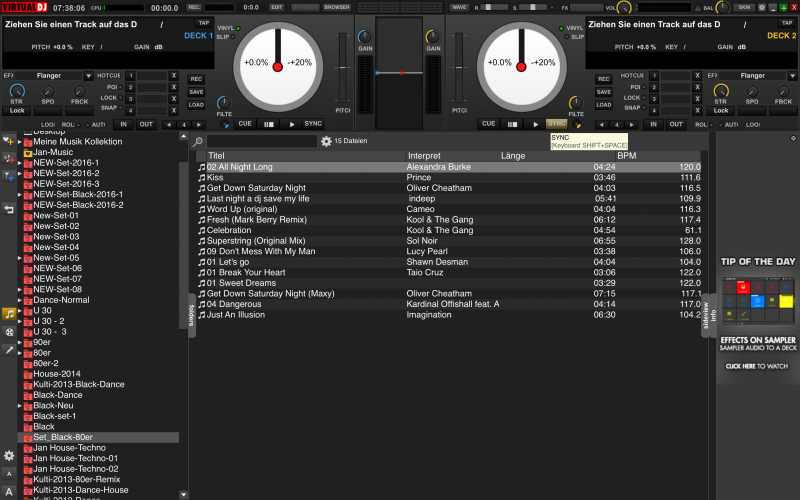800x500 pixels.
Task: Open the folders side tab
Action: pos(192,315)
